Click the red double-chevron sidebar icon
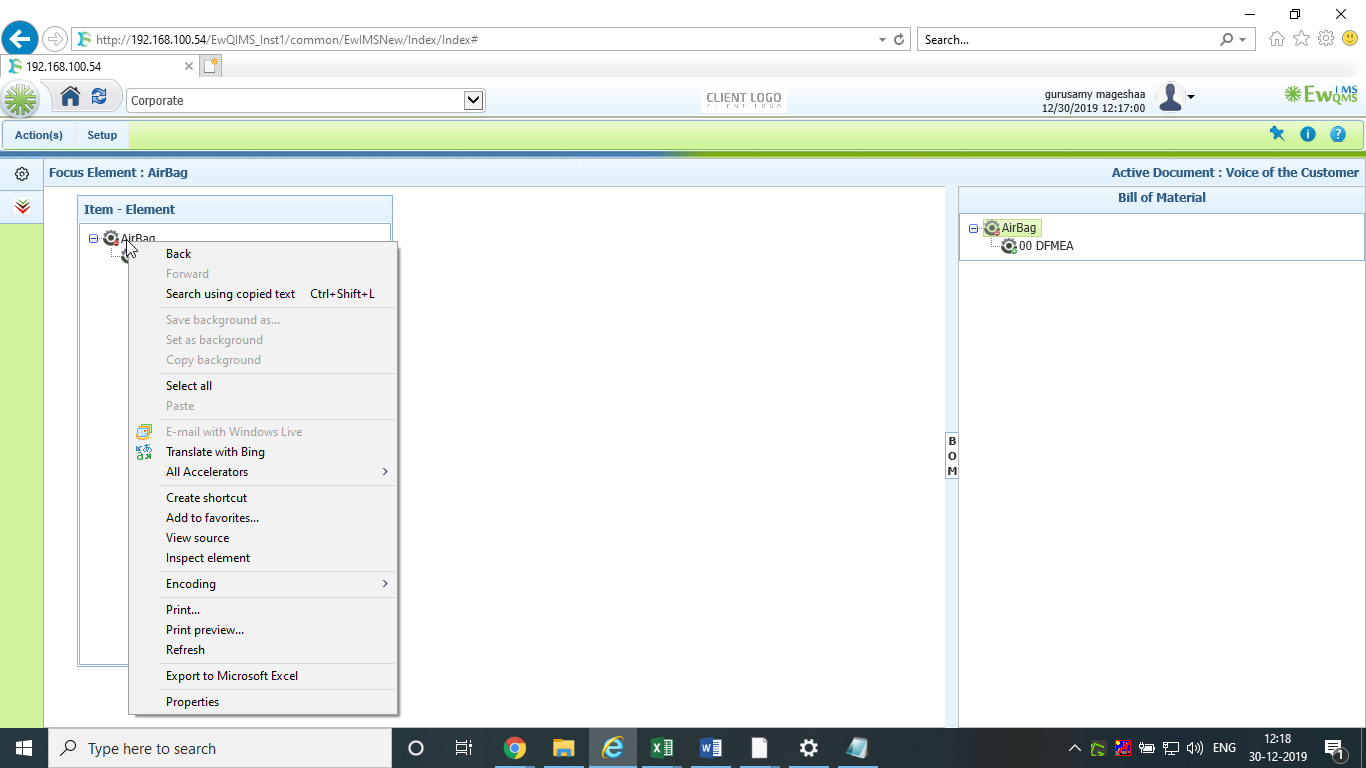 pyautogui.click(x=22, y=207)
